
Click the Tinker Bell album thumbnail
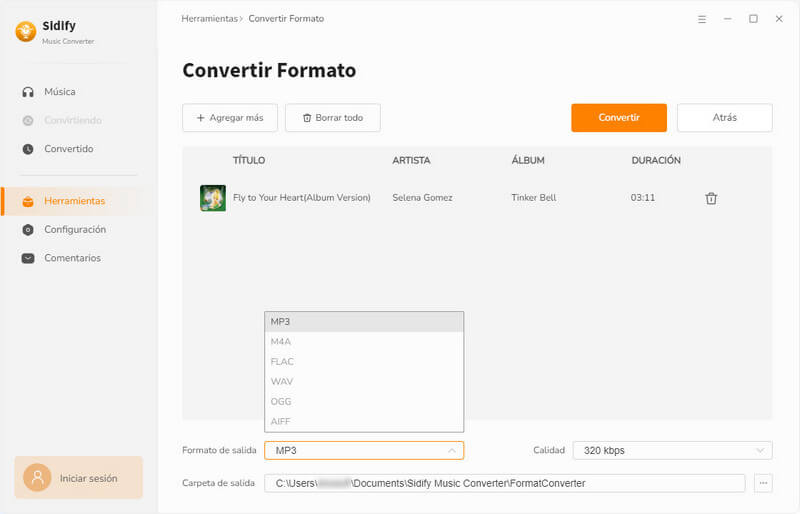point(213,198)
